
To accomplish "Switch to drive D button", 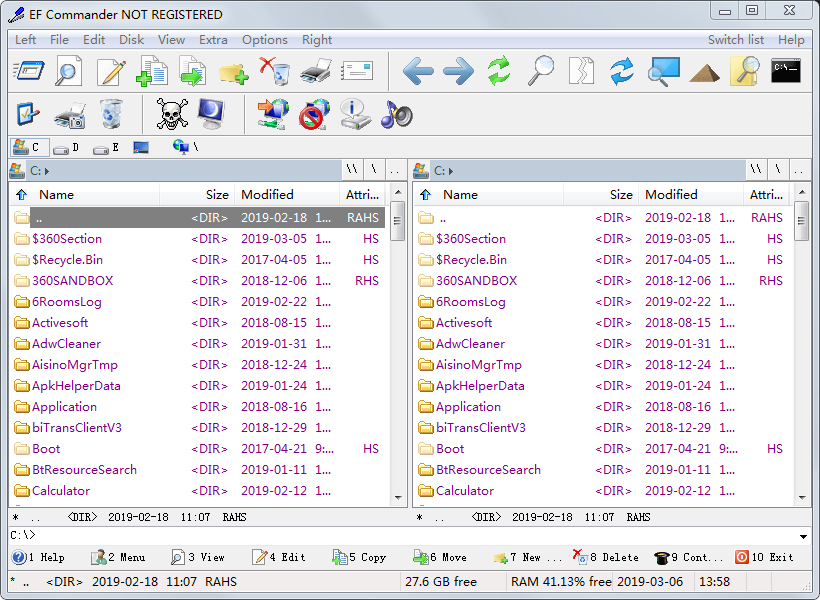I will (x=66, y=147).
